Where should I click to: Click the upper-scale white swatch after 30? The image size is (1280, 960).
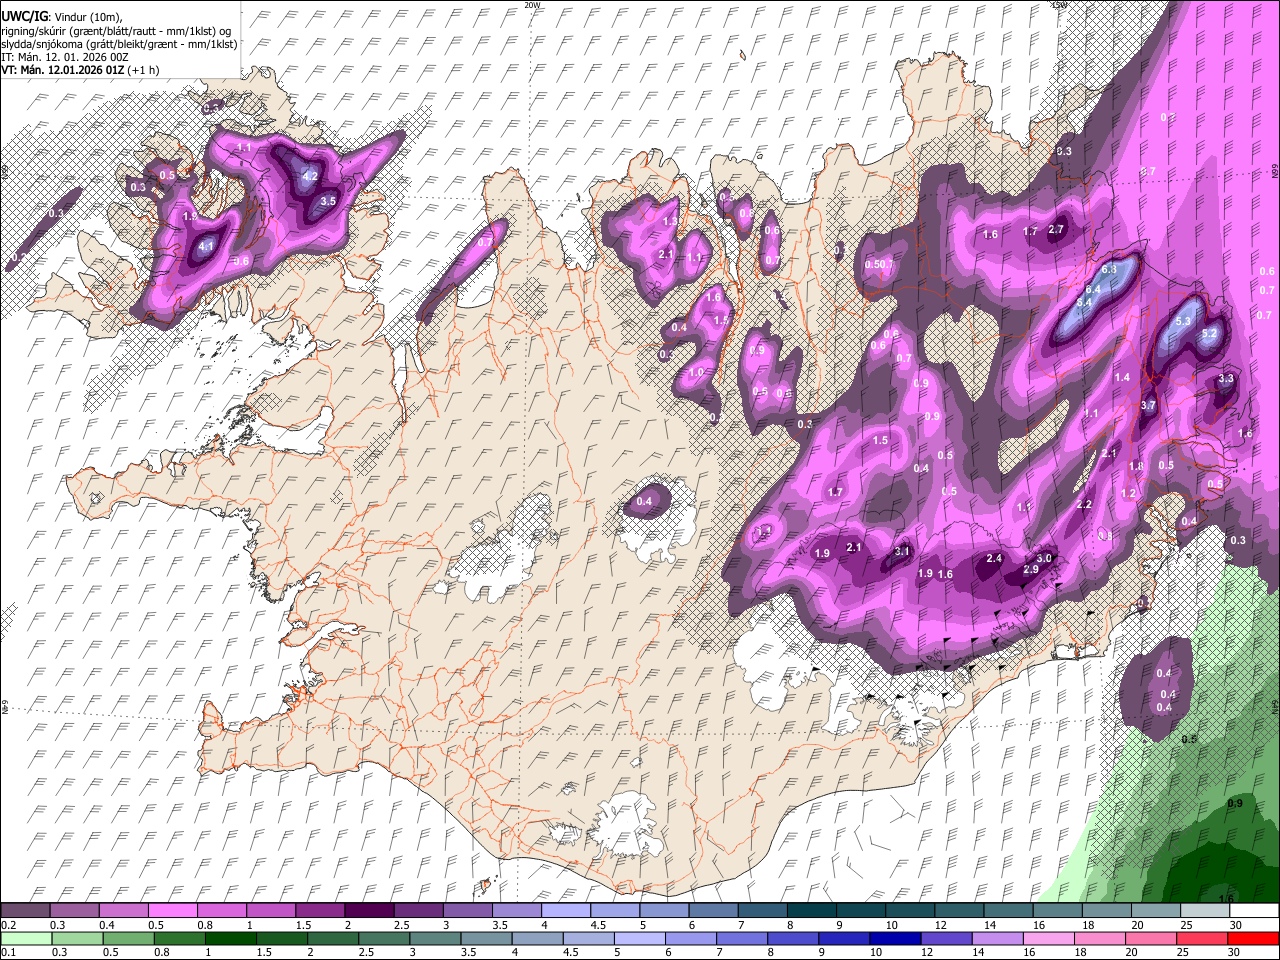click(x=1253, y=911)
